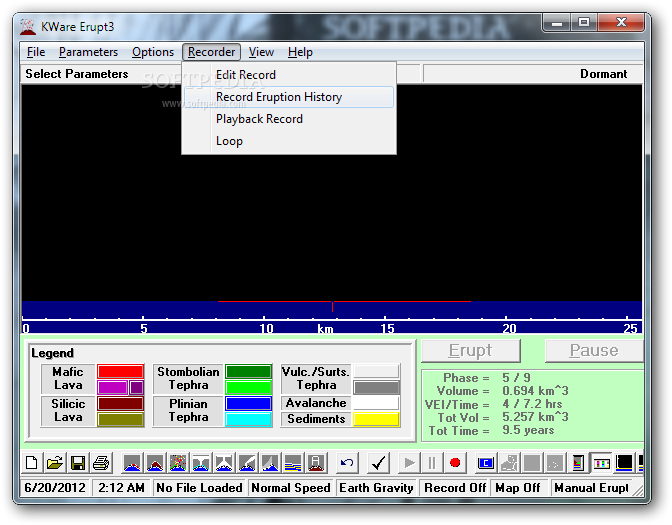The image size is (672, 525).
Task: Click the olive Silicic Lava swatch
Action: (120, 420)
